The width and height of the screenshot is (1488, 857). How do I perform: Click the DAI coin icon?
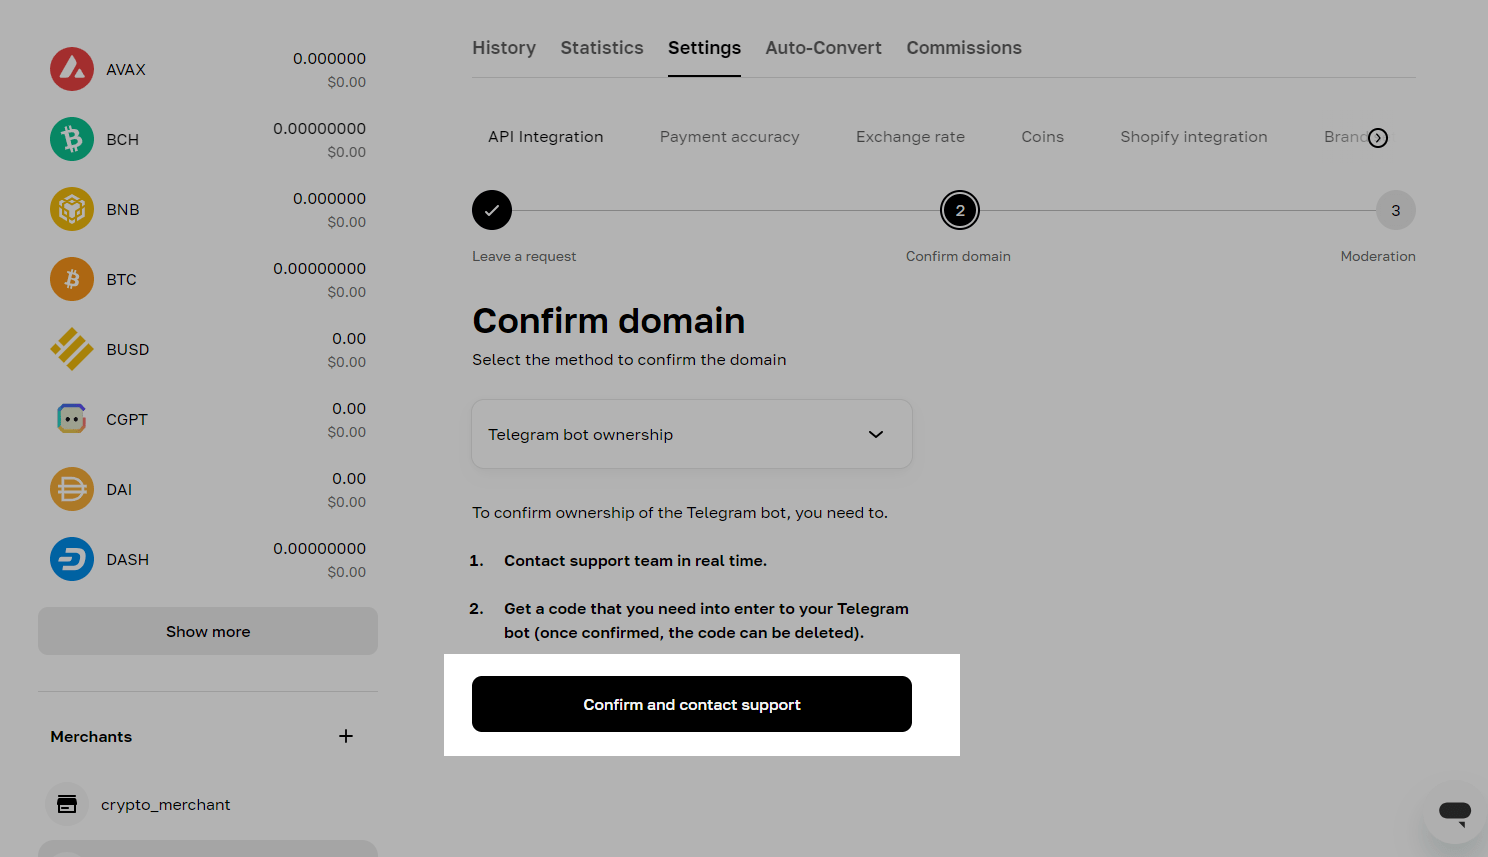pos(72,489)
